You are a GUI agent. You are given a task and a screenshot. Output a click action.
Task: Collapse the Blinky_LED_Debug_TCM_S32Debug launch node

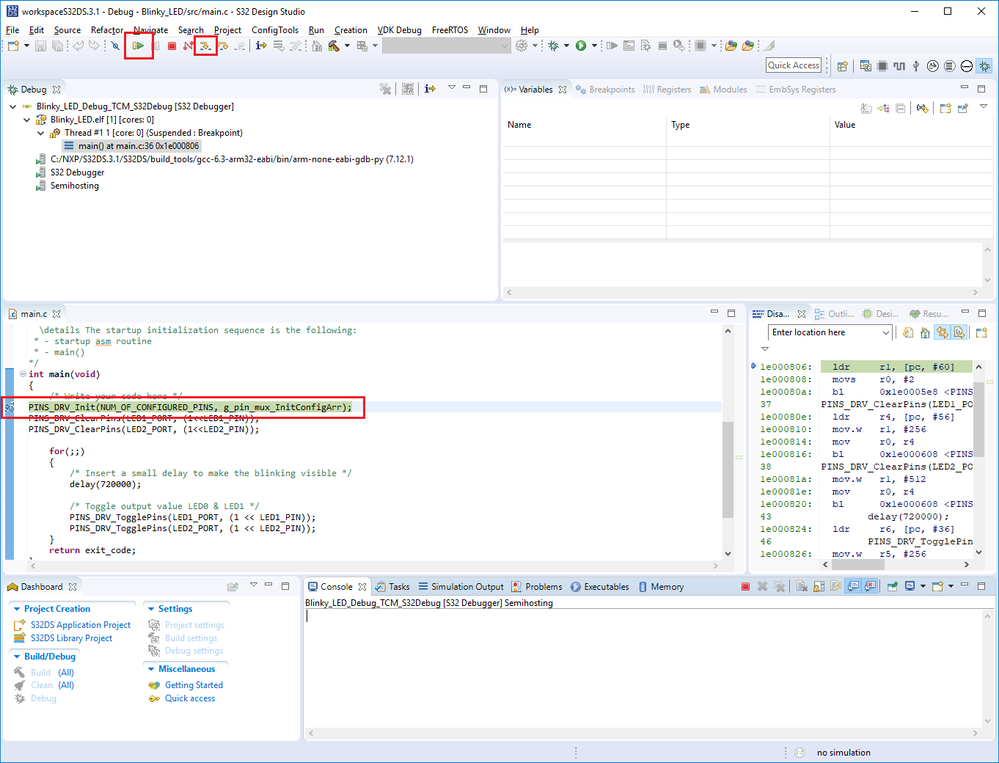(x=13, y=106)
